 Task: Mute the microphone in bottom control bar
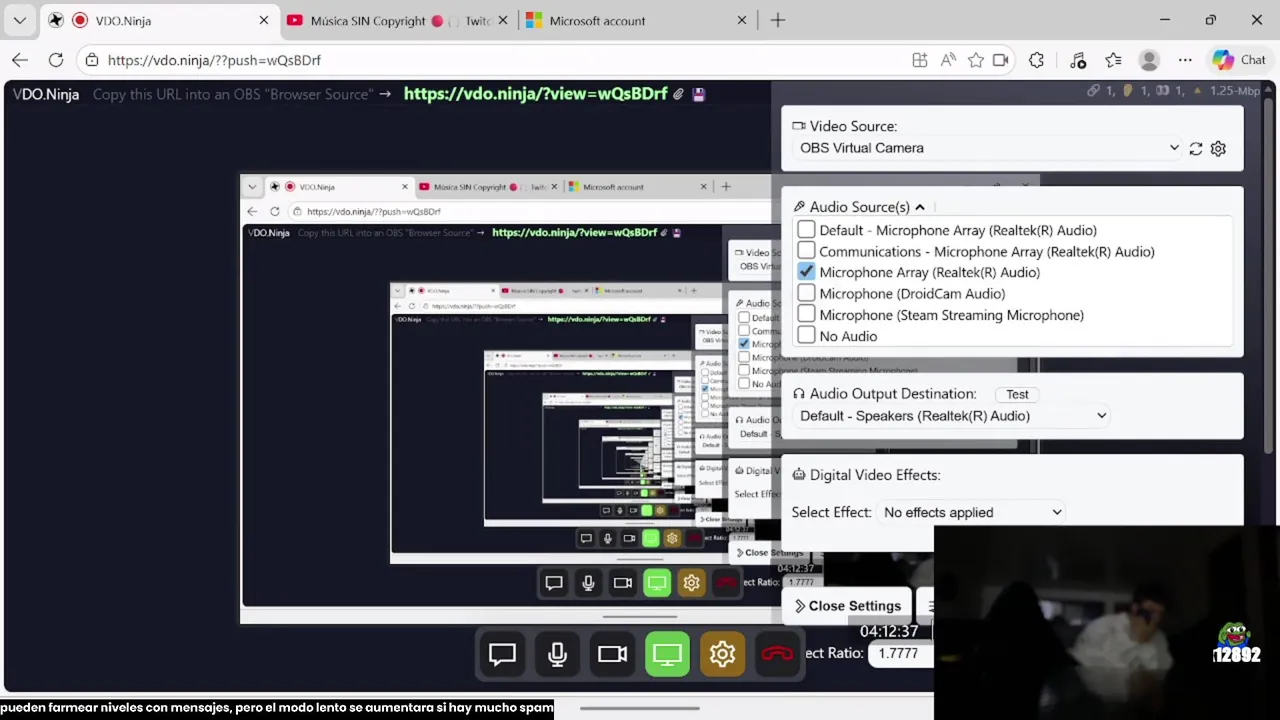point(557,654)
